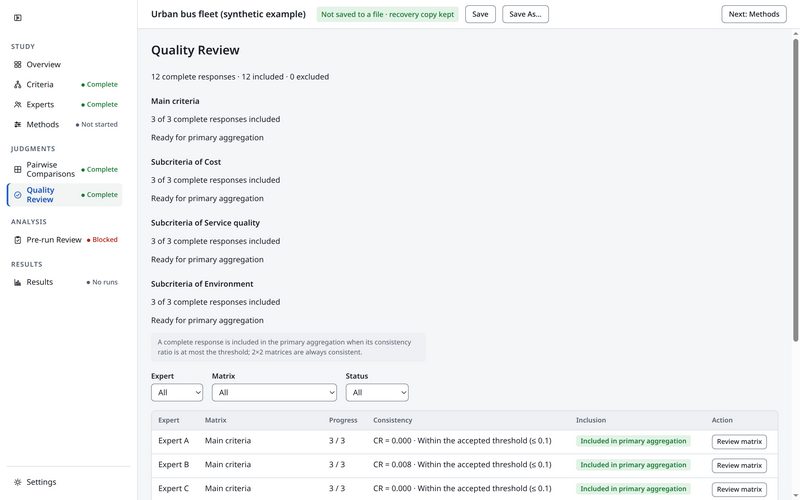Review matrix for Expert C
Viewport: 800px width, 500px height.
click(x=739, y=489)
